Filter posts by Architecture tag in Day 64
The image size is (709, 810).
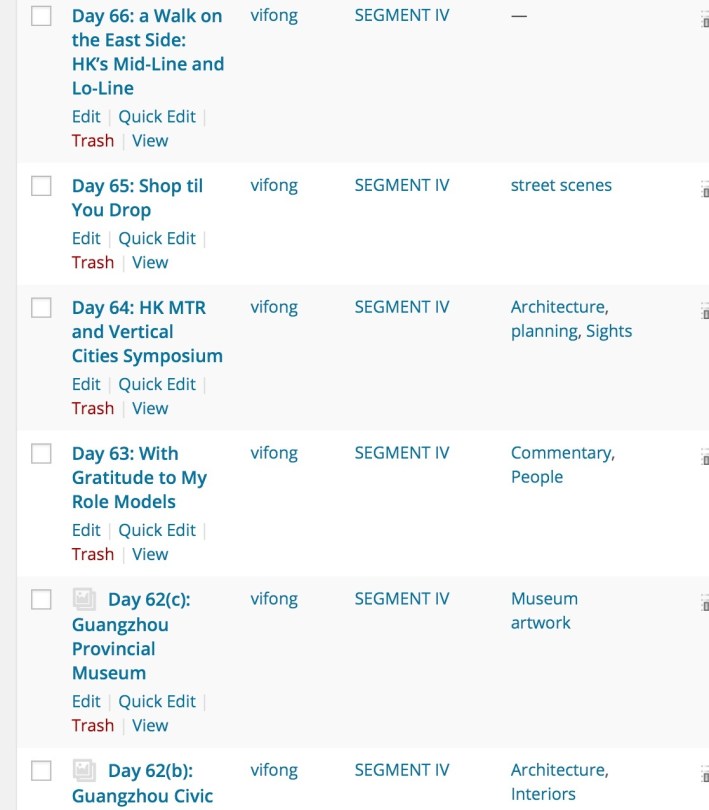click(558, 307)
